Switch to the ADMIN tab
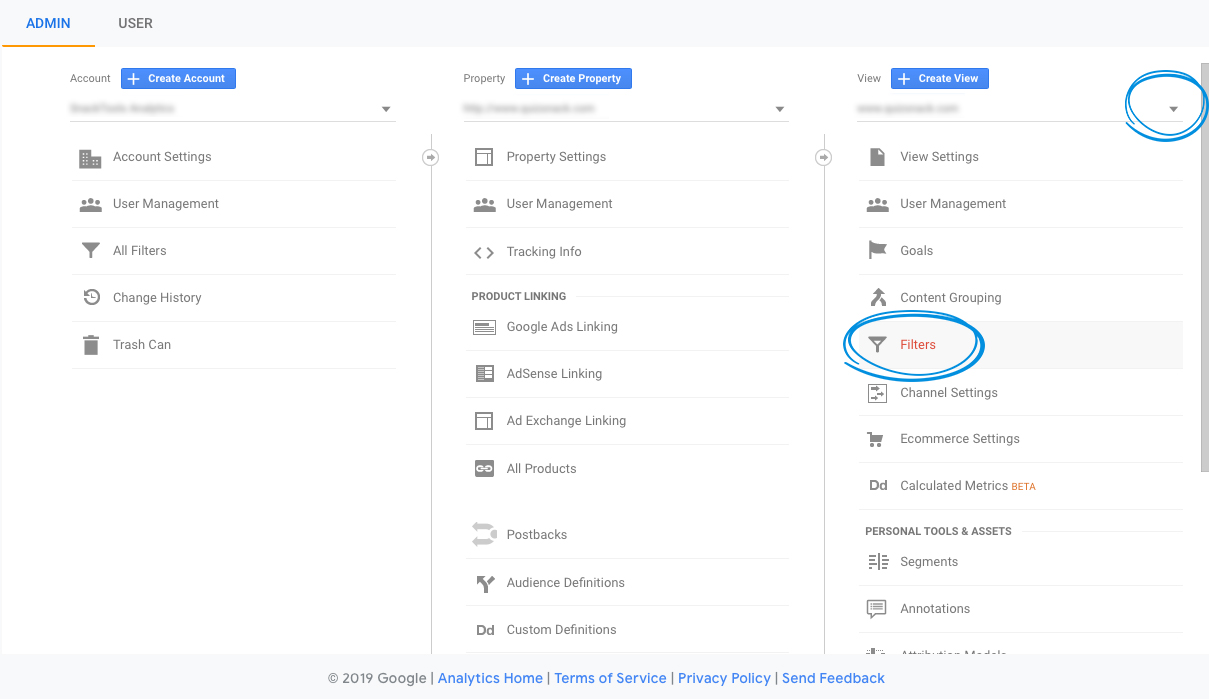Image resolution: width=1209 pixels, height=699 pixels. pos(48,23)
